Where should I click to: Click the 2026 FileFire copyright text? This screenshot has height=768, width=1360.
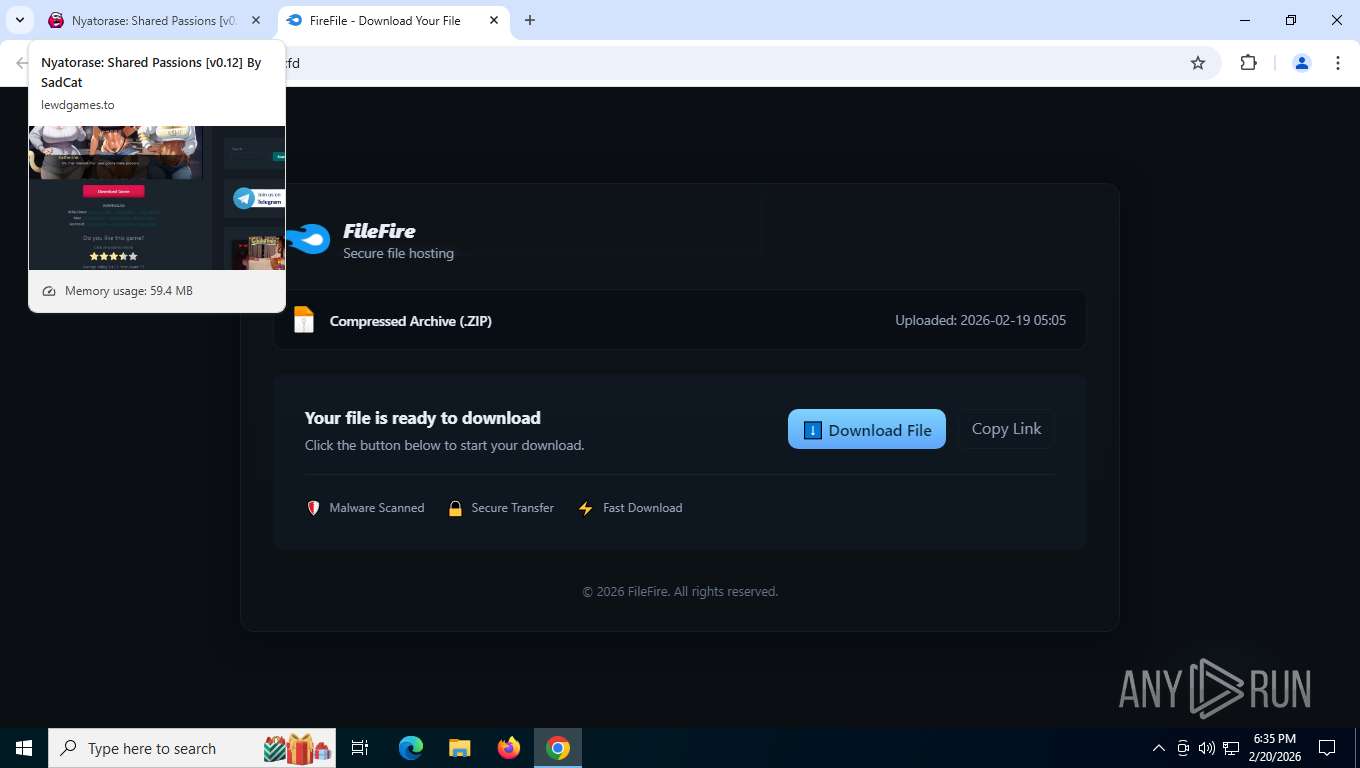pyautogui.click(x=680, y=592)
